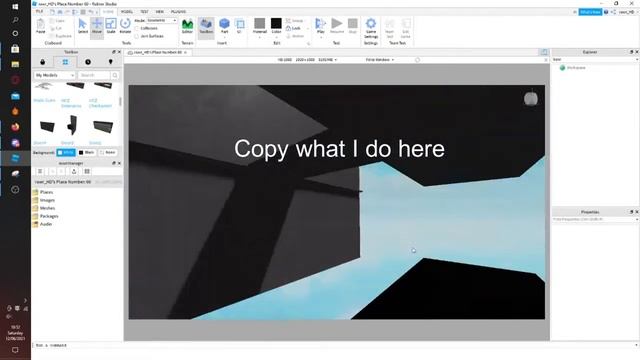Select Black toolbox background option
The image size is (640, 360).
87,153
